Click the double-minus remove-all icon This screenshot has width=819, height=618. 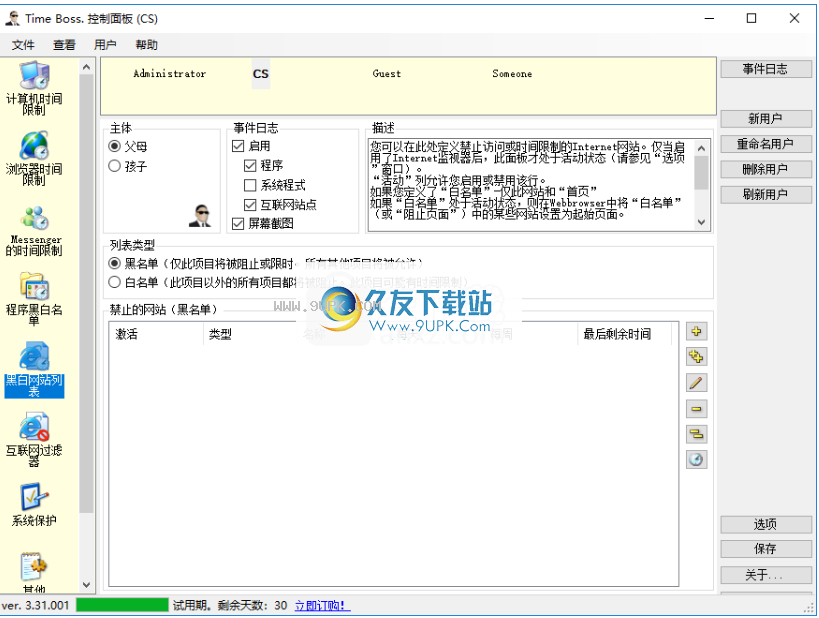coord(696,434)
